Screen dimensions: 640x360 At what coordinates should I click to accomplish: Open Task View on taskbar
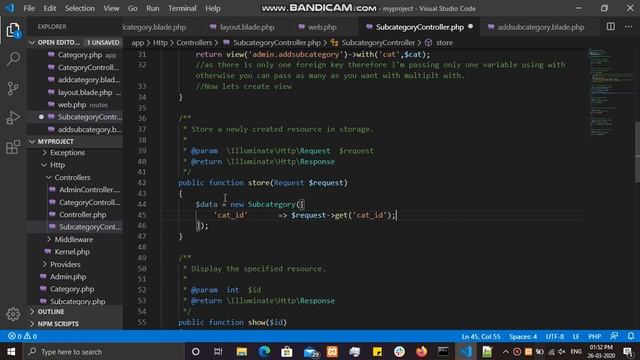(218, 351)
